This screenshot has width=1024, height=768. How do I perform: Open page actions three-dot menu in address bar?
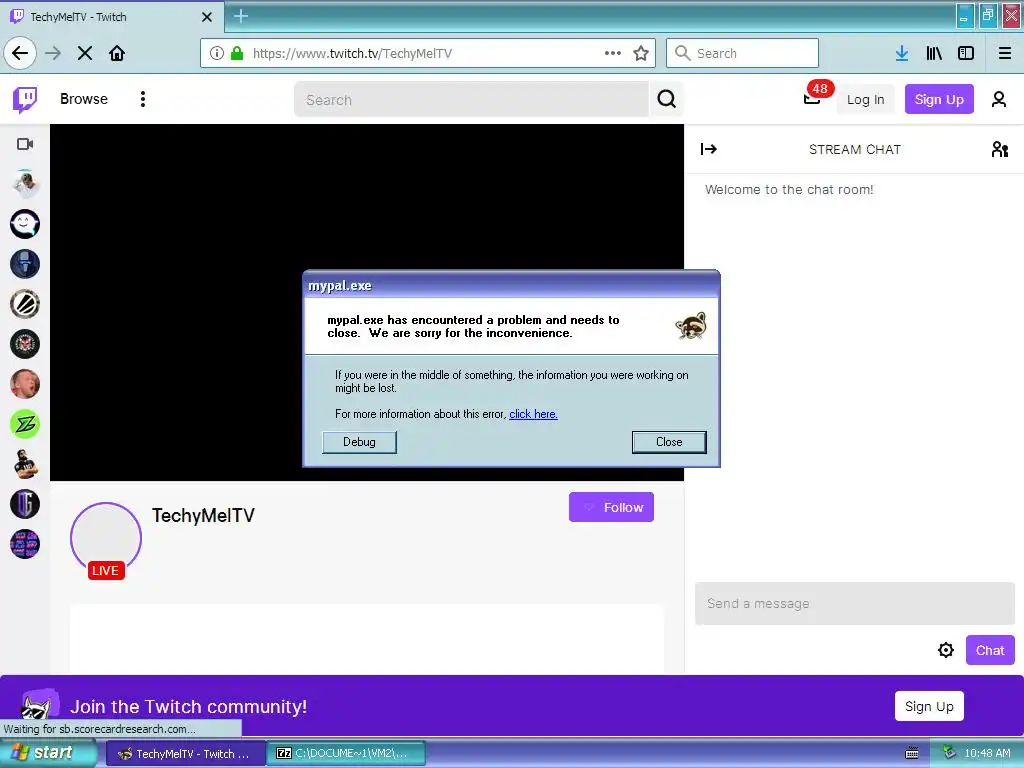613,53
